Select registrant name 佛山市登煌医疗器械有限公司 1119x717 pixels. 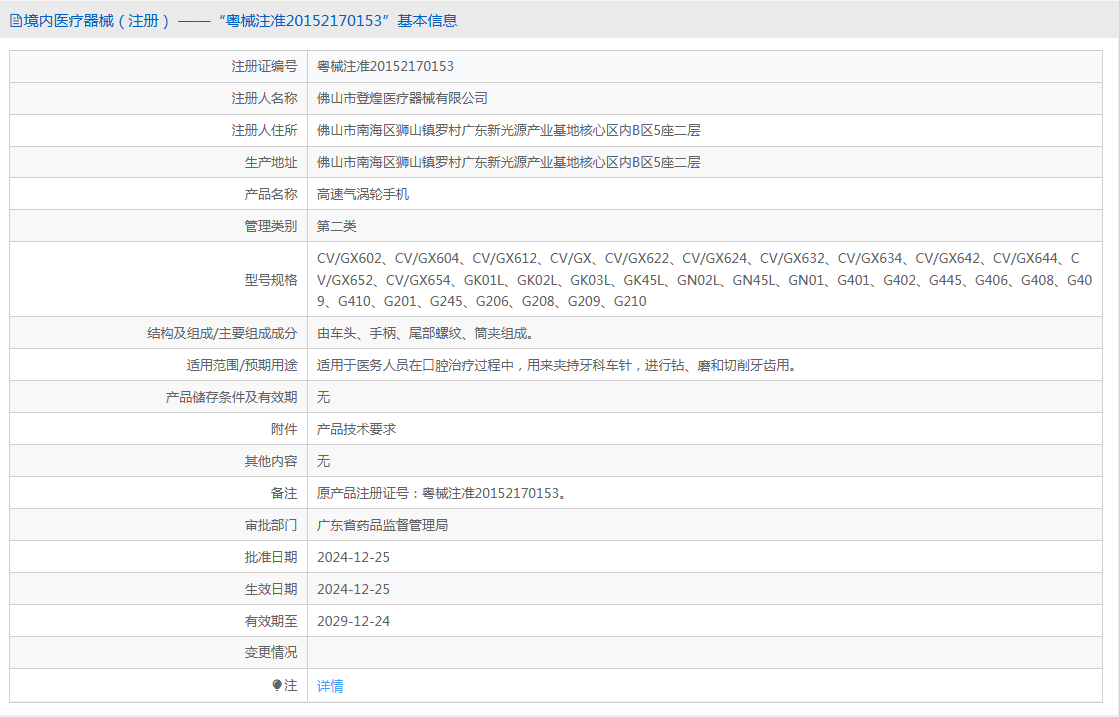pyautogui.click(x=402, y=98)
